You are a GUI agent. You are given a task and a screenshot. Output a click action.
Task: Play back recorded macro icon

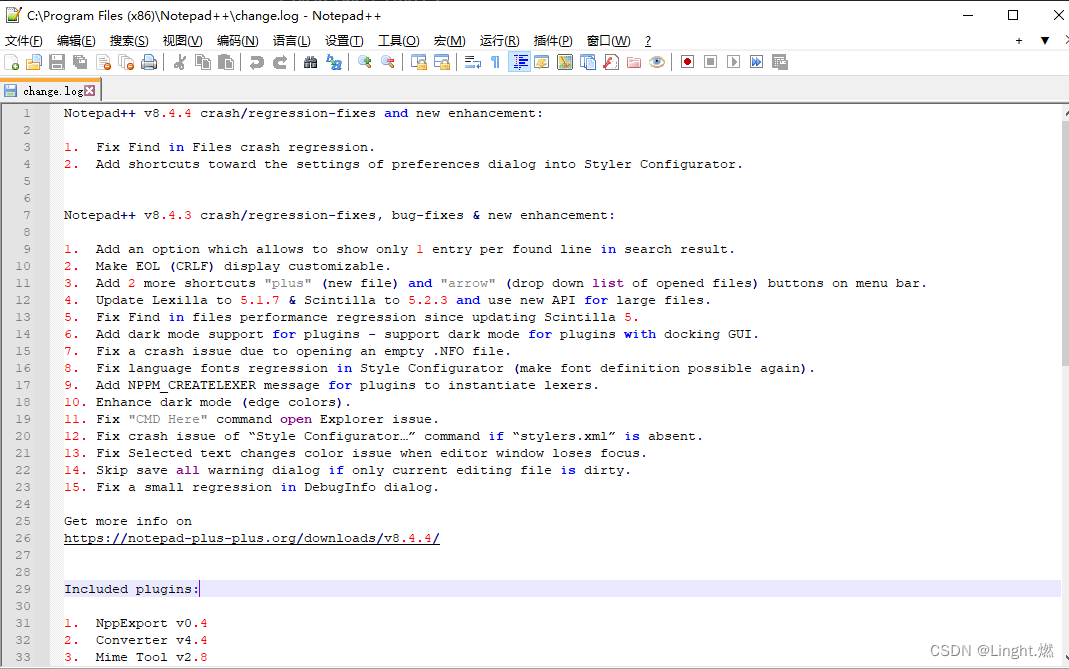click(734, 63)
